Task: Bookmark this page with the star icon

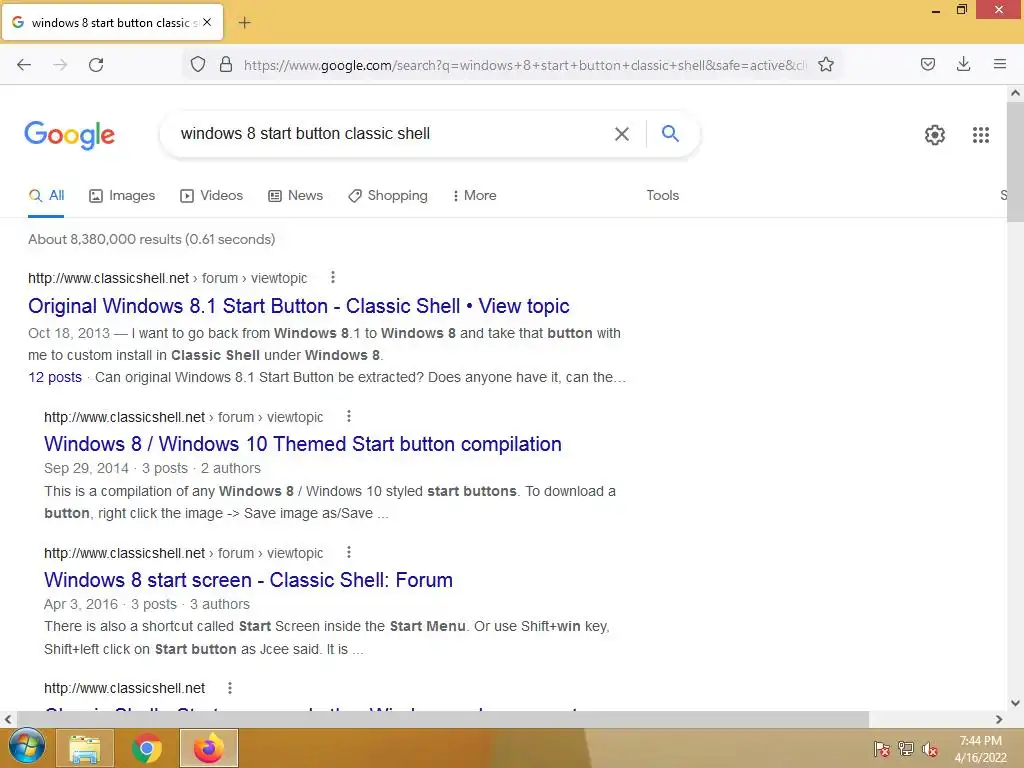Action: tap(825, 64)
